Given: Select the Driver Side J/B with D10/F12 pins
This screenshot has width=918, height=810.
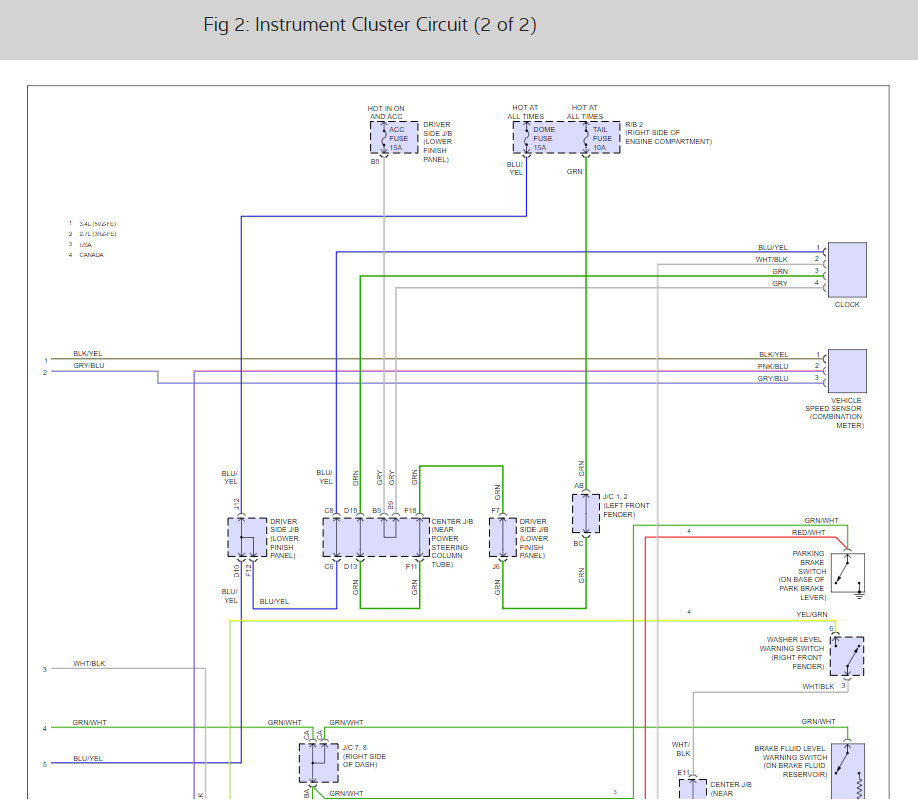Looking at the screenshot, I should (x=247, y=538).
